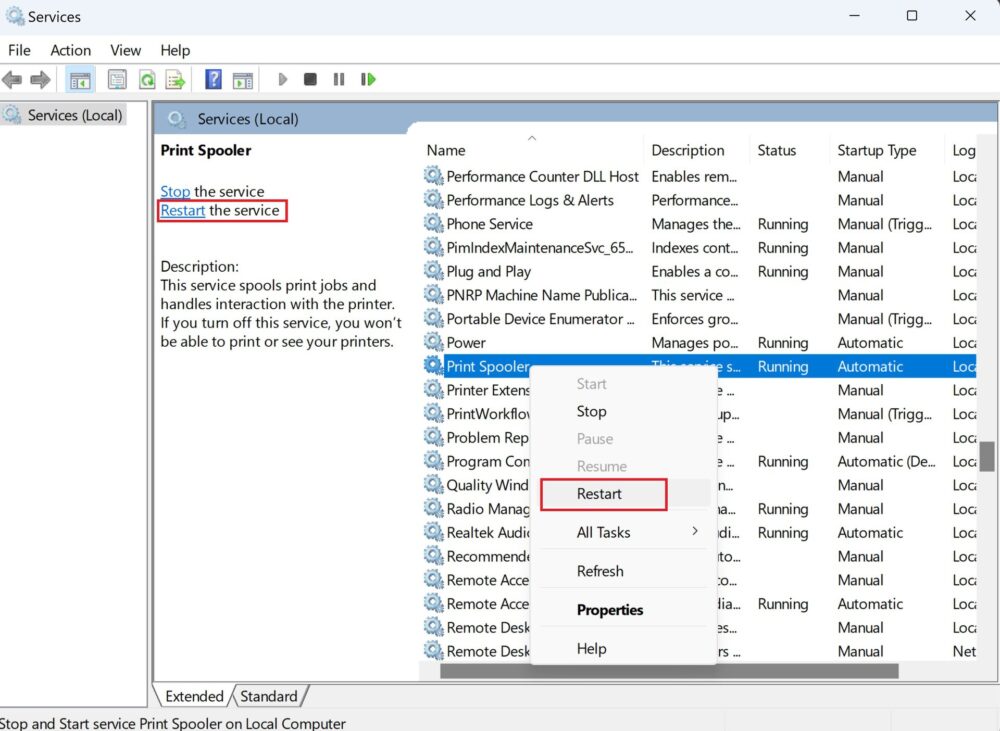Select Services (Local) in the left tree
This screenshot has width=1000, height=731.
[x=75, y=115]
